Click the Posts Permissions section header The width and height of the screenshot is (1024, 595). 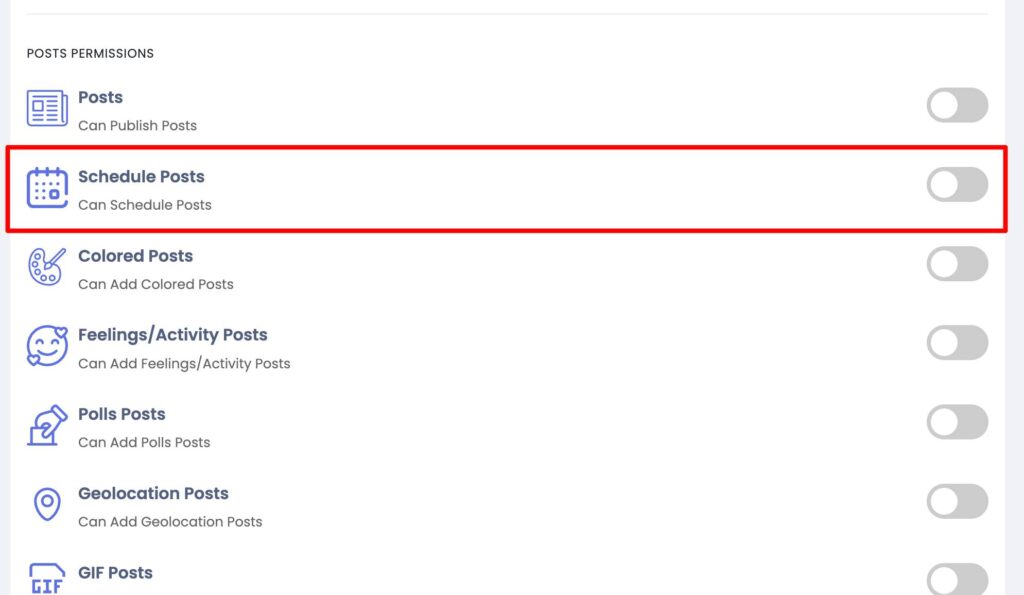pyautogui.click(x=90, y=54)
